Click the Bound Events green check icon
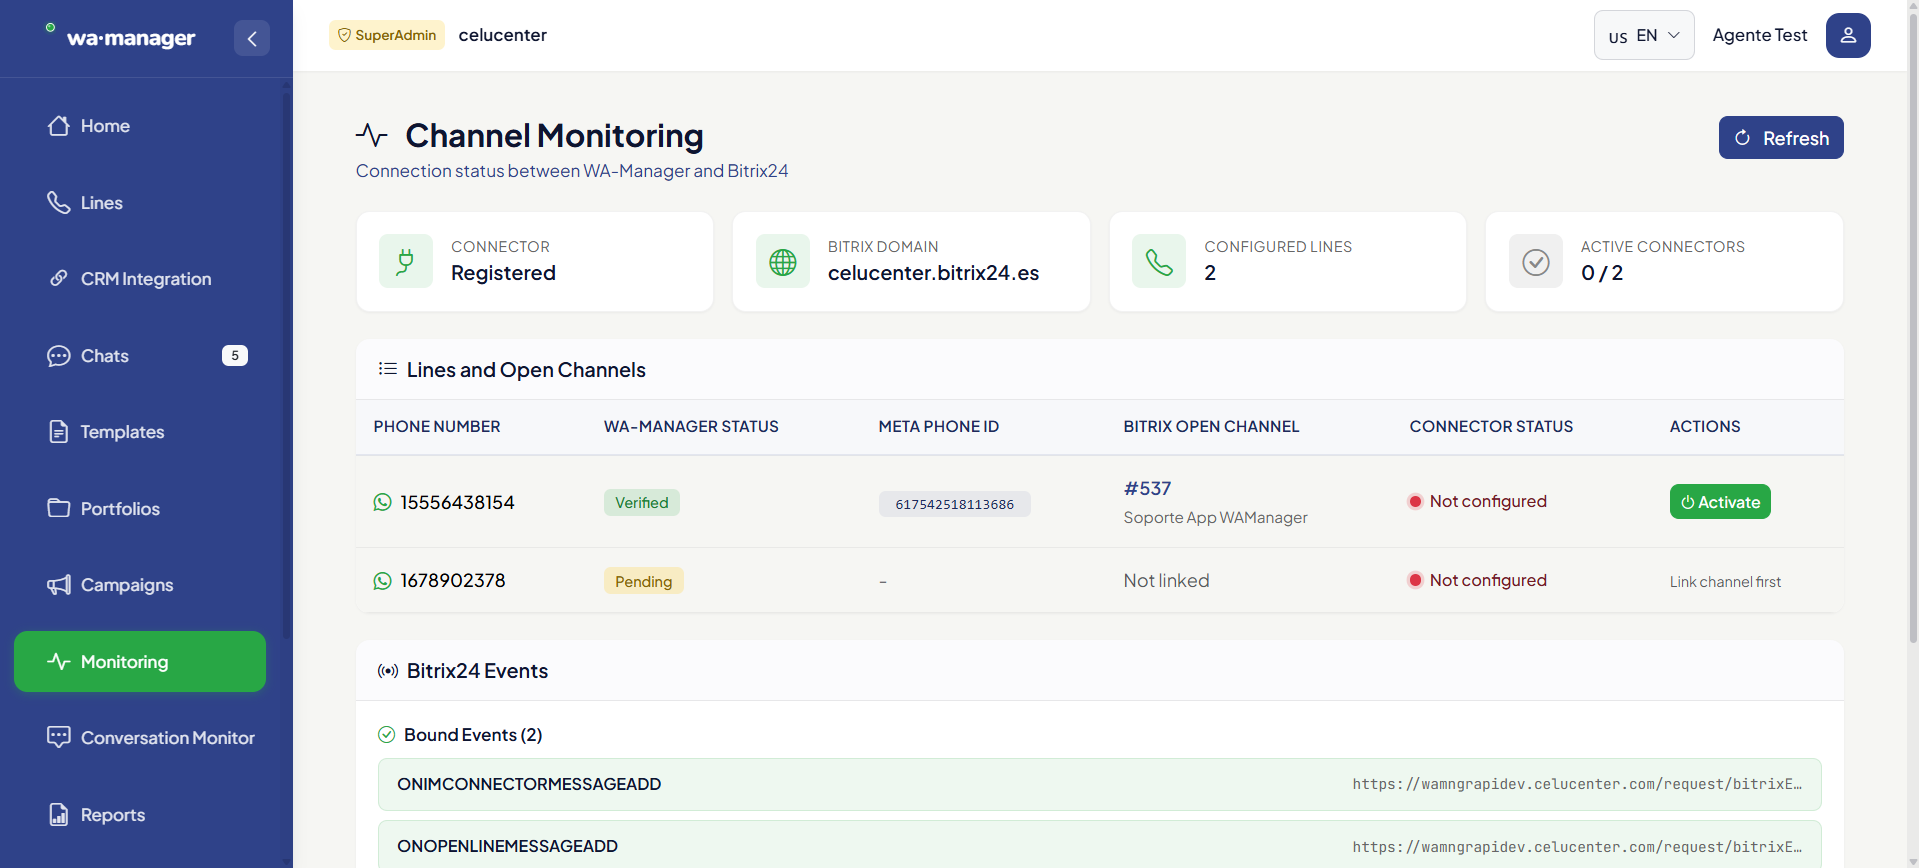The image size is (1919, 868). coord(387,735)
